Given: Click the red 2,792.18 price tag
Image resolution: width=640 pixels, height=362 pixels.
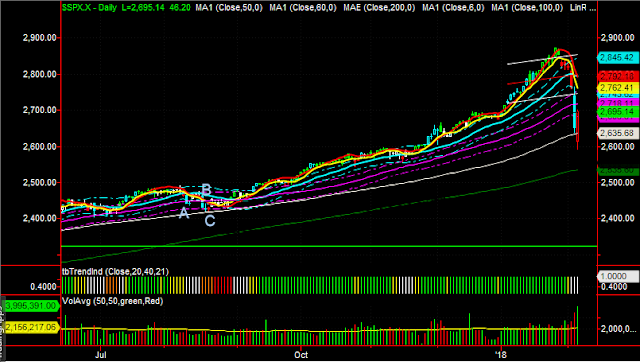Looking at the screenshot, I should 618,76.
